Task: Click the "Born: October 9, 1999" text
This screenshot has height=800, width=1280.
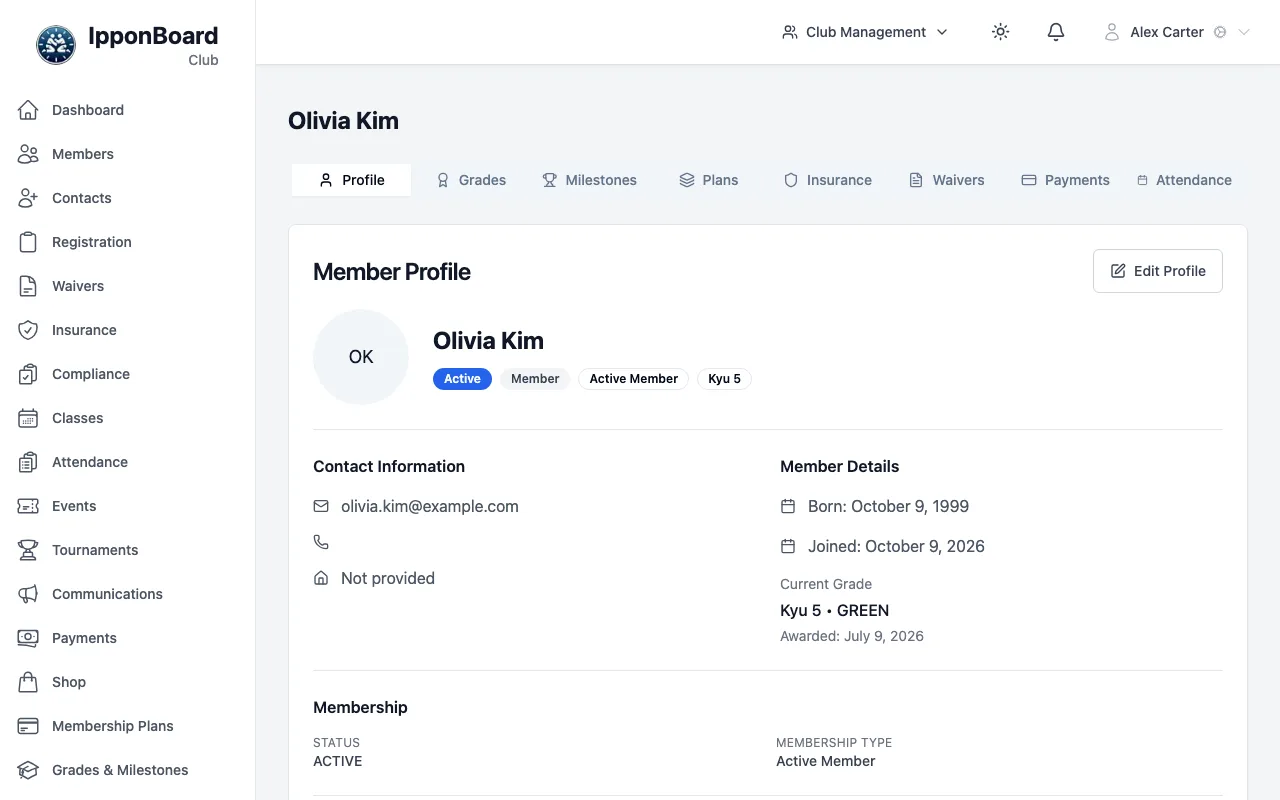Action: click(888, 506)
